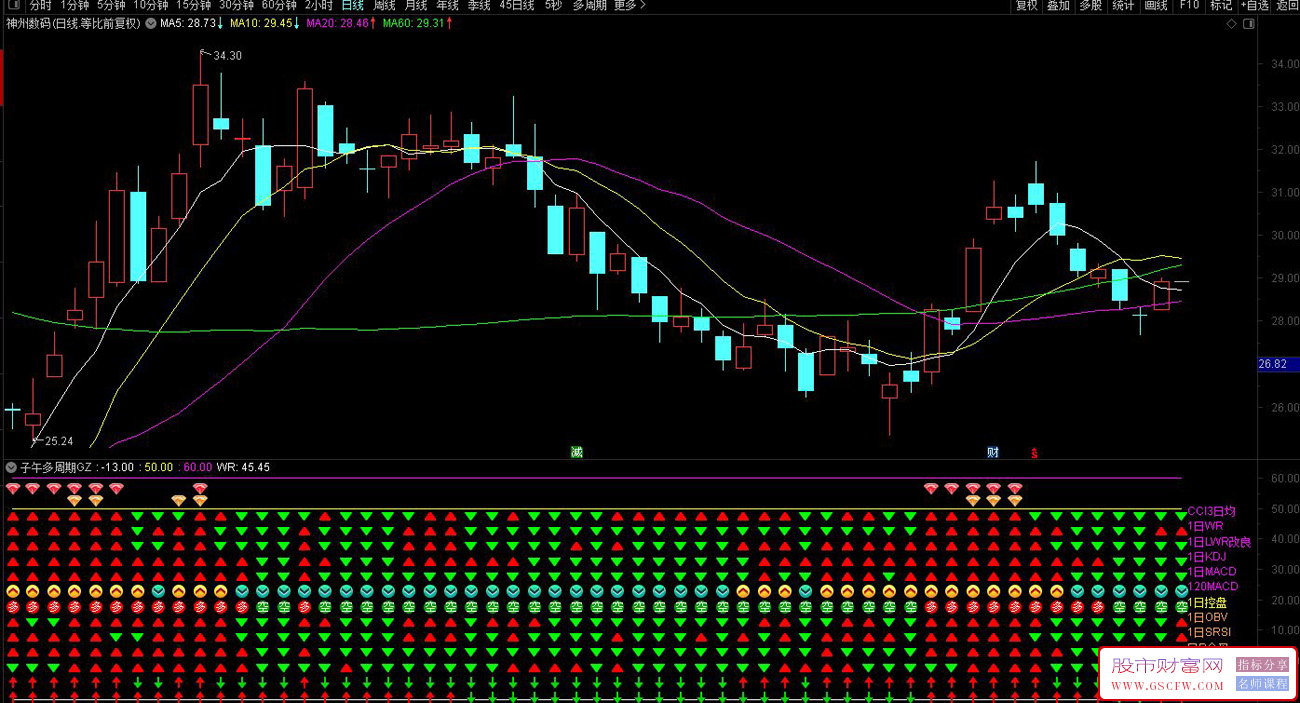Switch to the 季线 quarterly chart

[x=479, y=5]
